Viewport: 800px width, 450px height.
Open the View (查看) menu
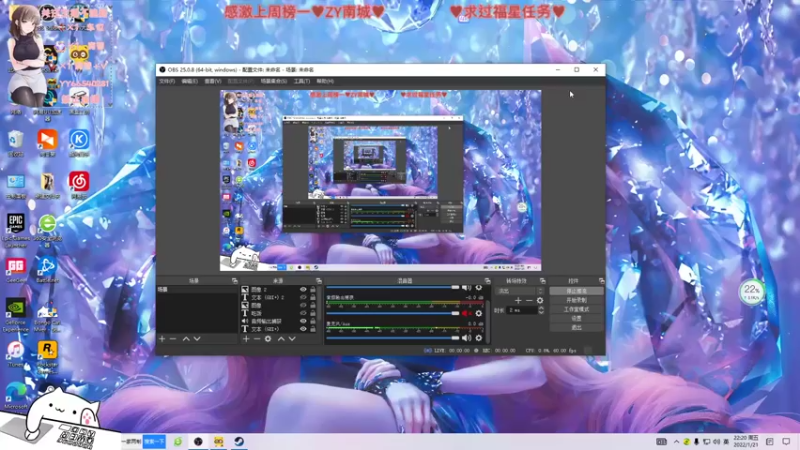coord(213,81)
